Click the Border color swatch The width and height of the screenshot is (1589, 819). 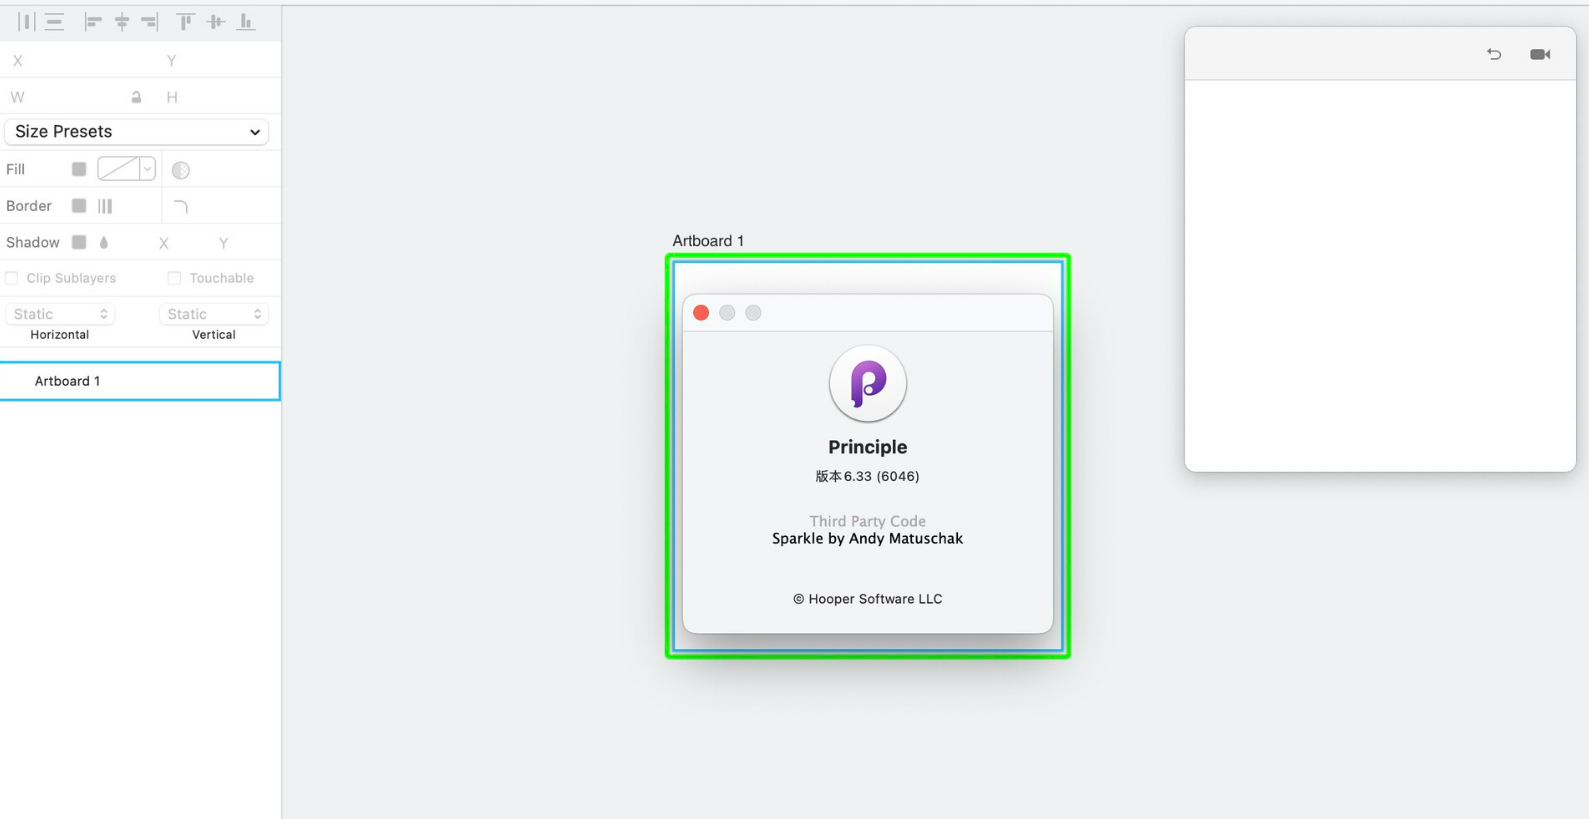[79, 206]
